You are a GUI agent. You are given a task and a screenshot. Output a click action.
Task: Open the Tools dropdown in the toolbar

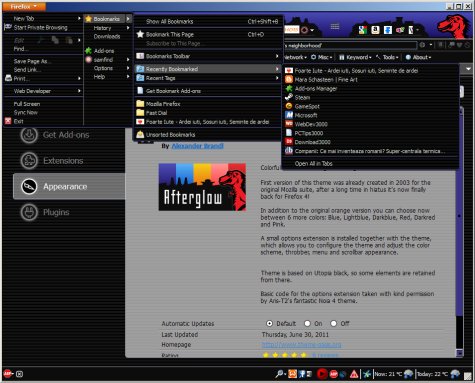[387, 57]
